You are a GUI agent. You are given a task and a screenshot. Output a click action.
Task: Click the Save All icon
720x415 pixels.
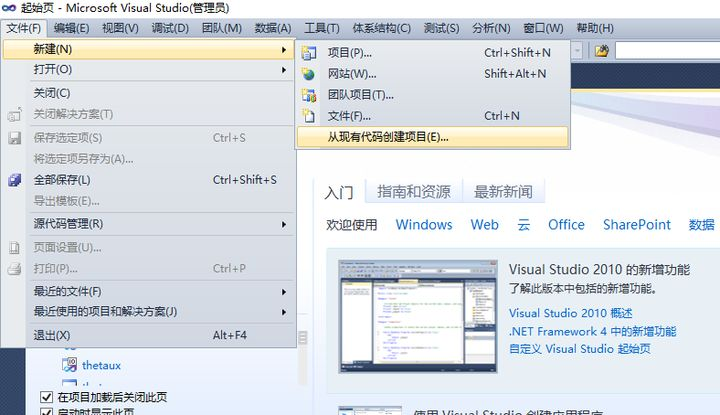(x=14, y=180)
